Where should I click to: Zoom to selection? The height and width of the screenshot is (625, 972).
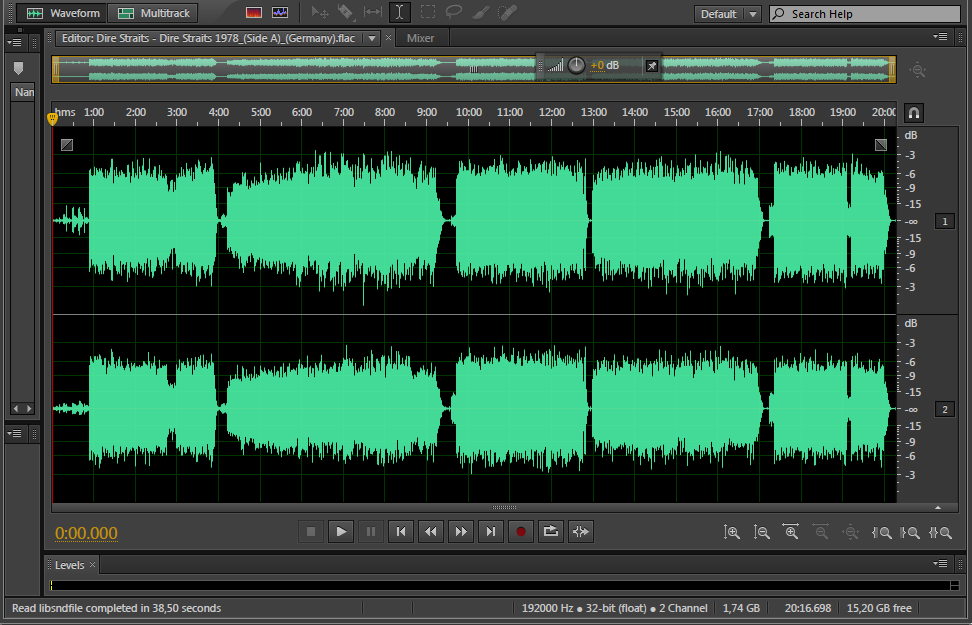coord(940,532)
